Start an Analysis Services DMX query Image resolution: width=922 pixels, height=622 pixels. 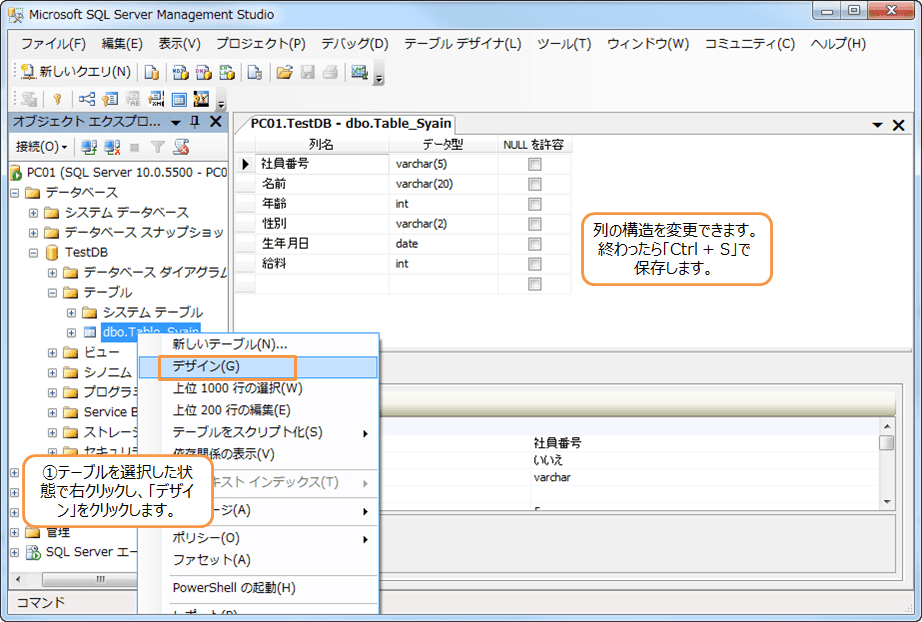(203, 72)
